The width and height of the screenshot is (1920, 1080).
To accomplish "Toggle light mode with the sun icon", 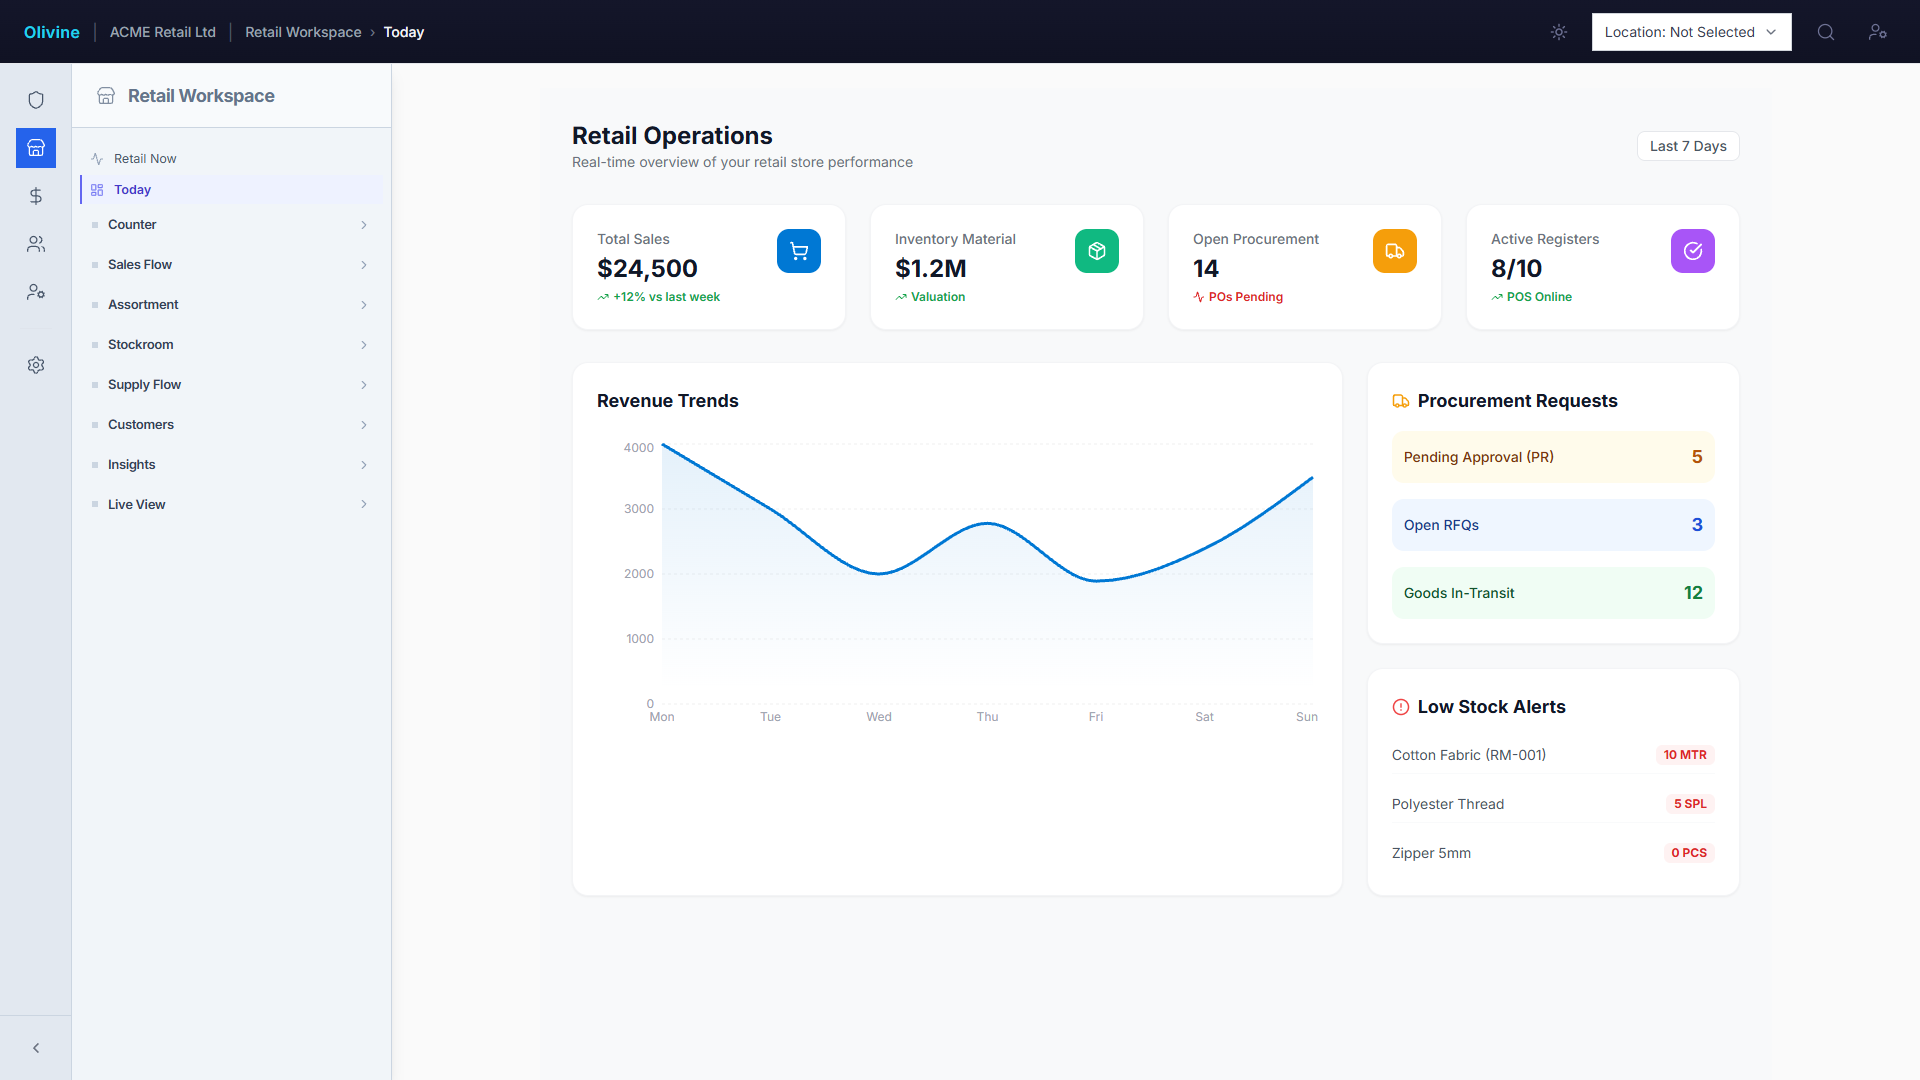I will click(x=1558, y=32).
